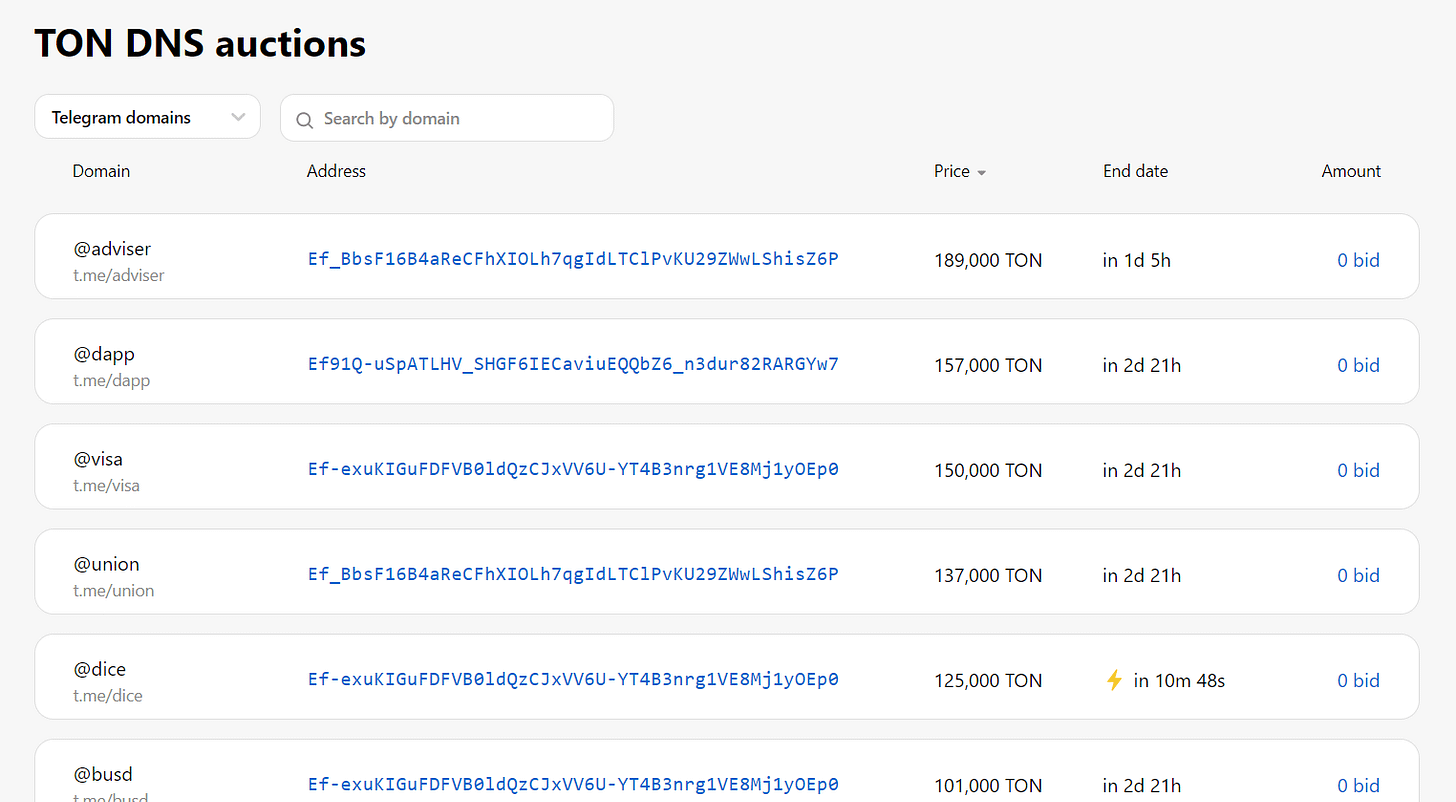Click the magnifier icon in search box

coord(305,119)
